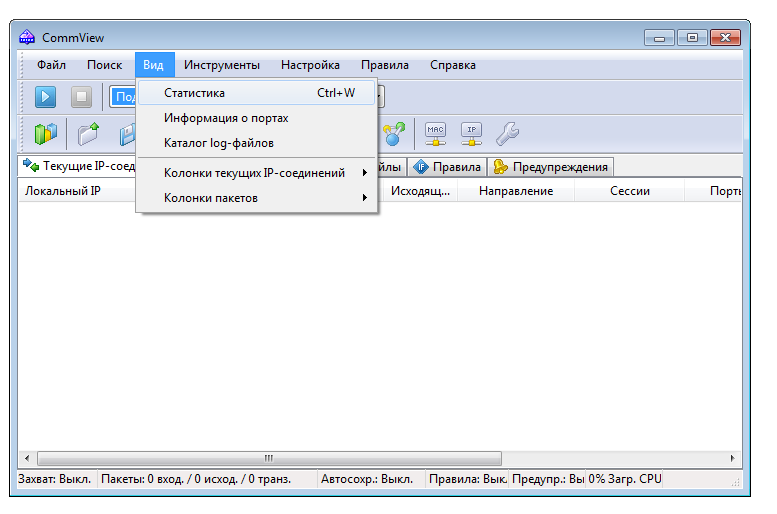Switch to the Правила tab
This screenshot has height=514, width=777.
(448, 167)
